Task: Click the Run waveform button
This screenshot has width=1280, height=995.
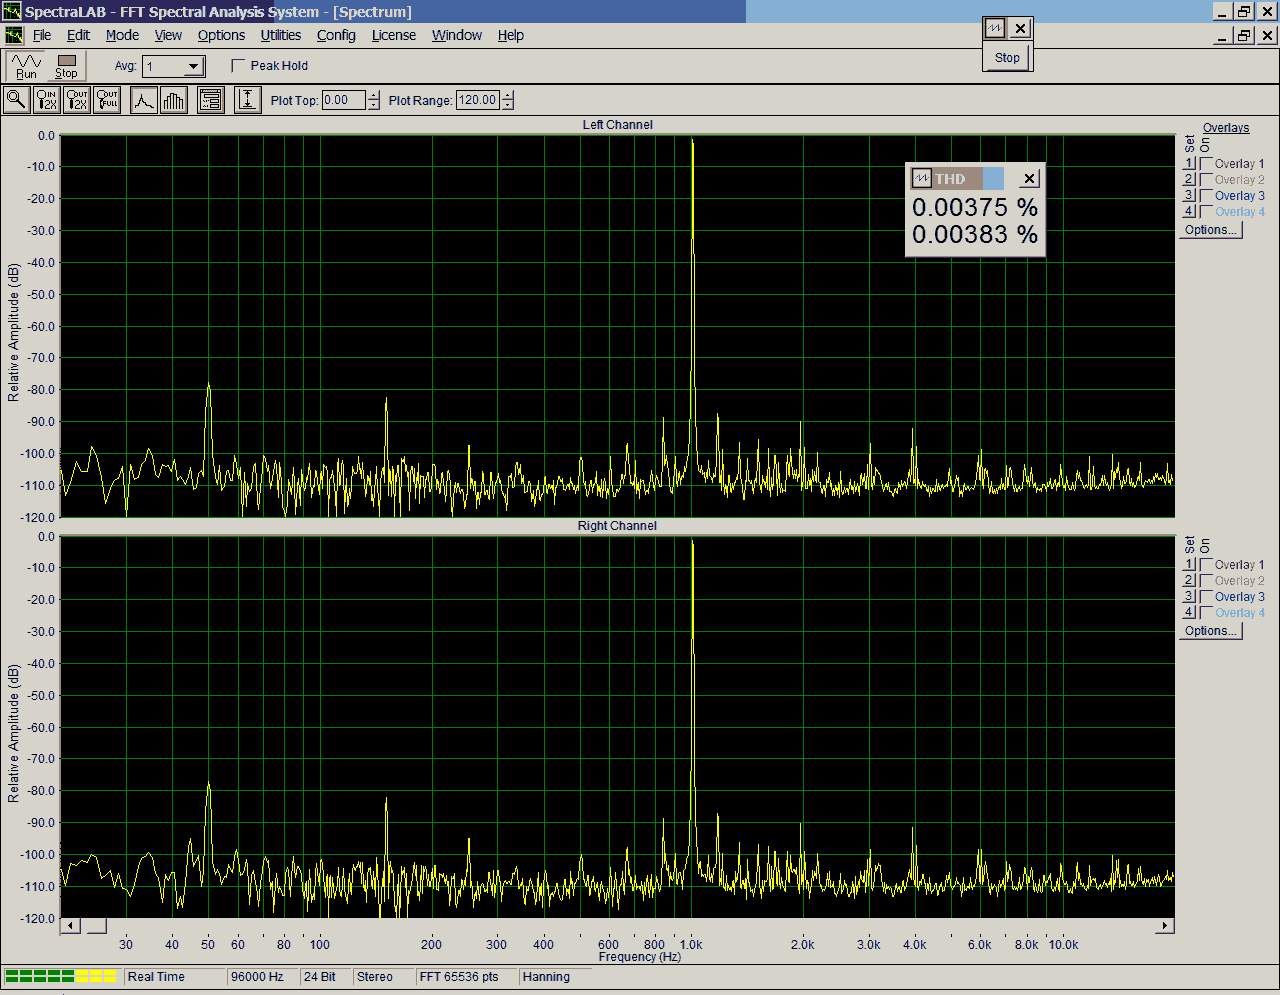Action: tap(26, 66)
